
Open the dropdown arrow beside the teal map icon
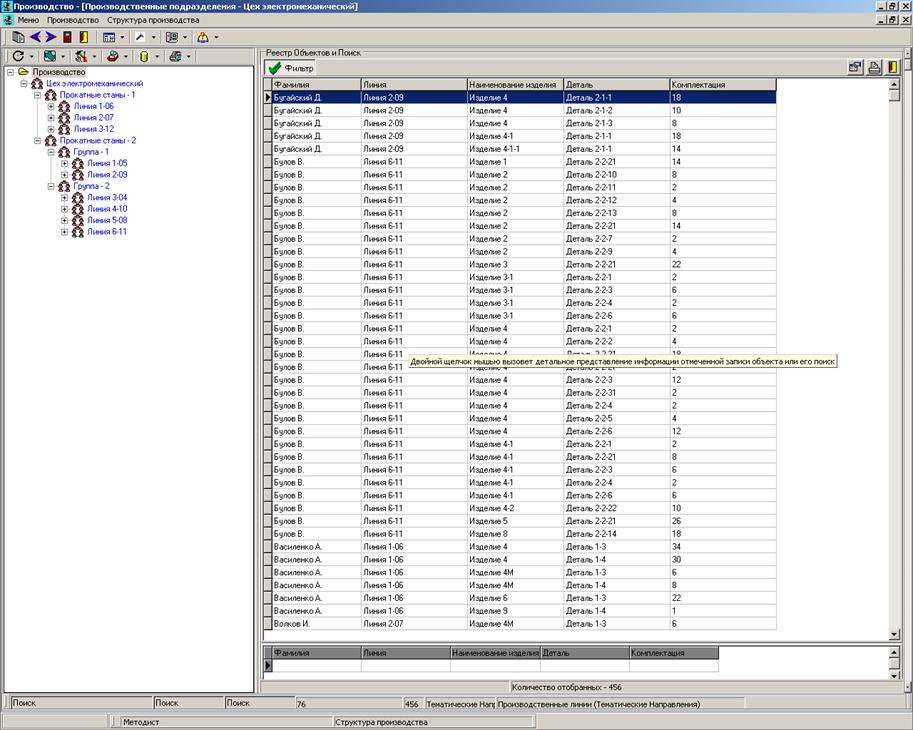pyautogui.click(x=63, y=56)
